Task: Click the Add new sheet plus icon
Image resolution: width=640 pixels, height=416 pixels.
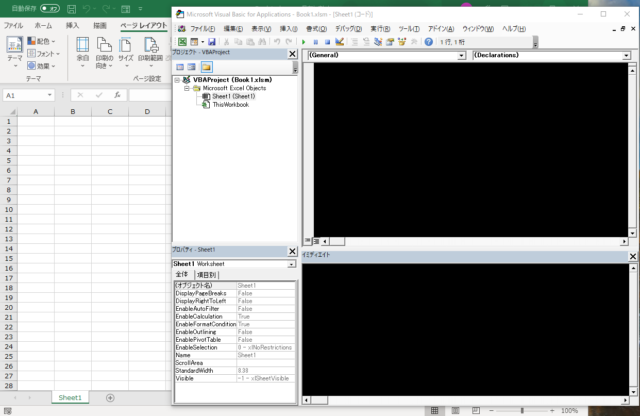Action: pyautogui.click(x=110, y=398)
